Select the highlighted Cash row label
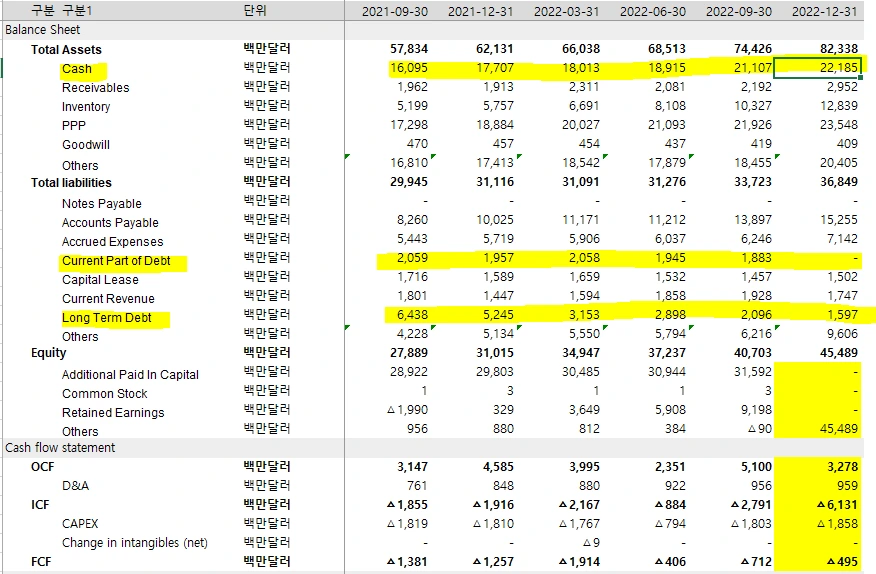 [77, 69]
